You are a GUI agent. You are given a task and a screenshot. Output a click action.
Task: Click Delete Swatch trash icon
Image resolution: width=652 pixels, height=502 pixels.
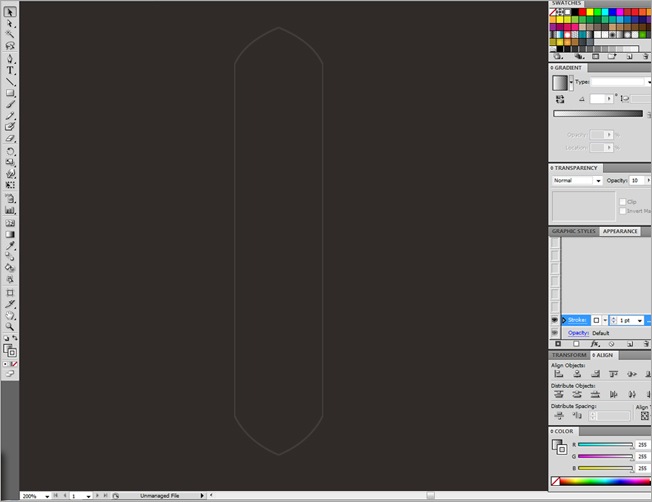click(646, 57)
